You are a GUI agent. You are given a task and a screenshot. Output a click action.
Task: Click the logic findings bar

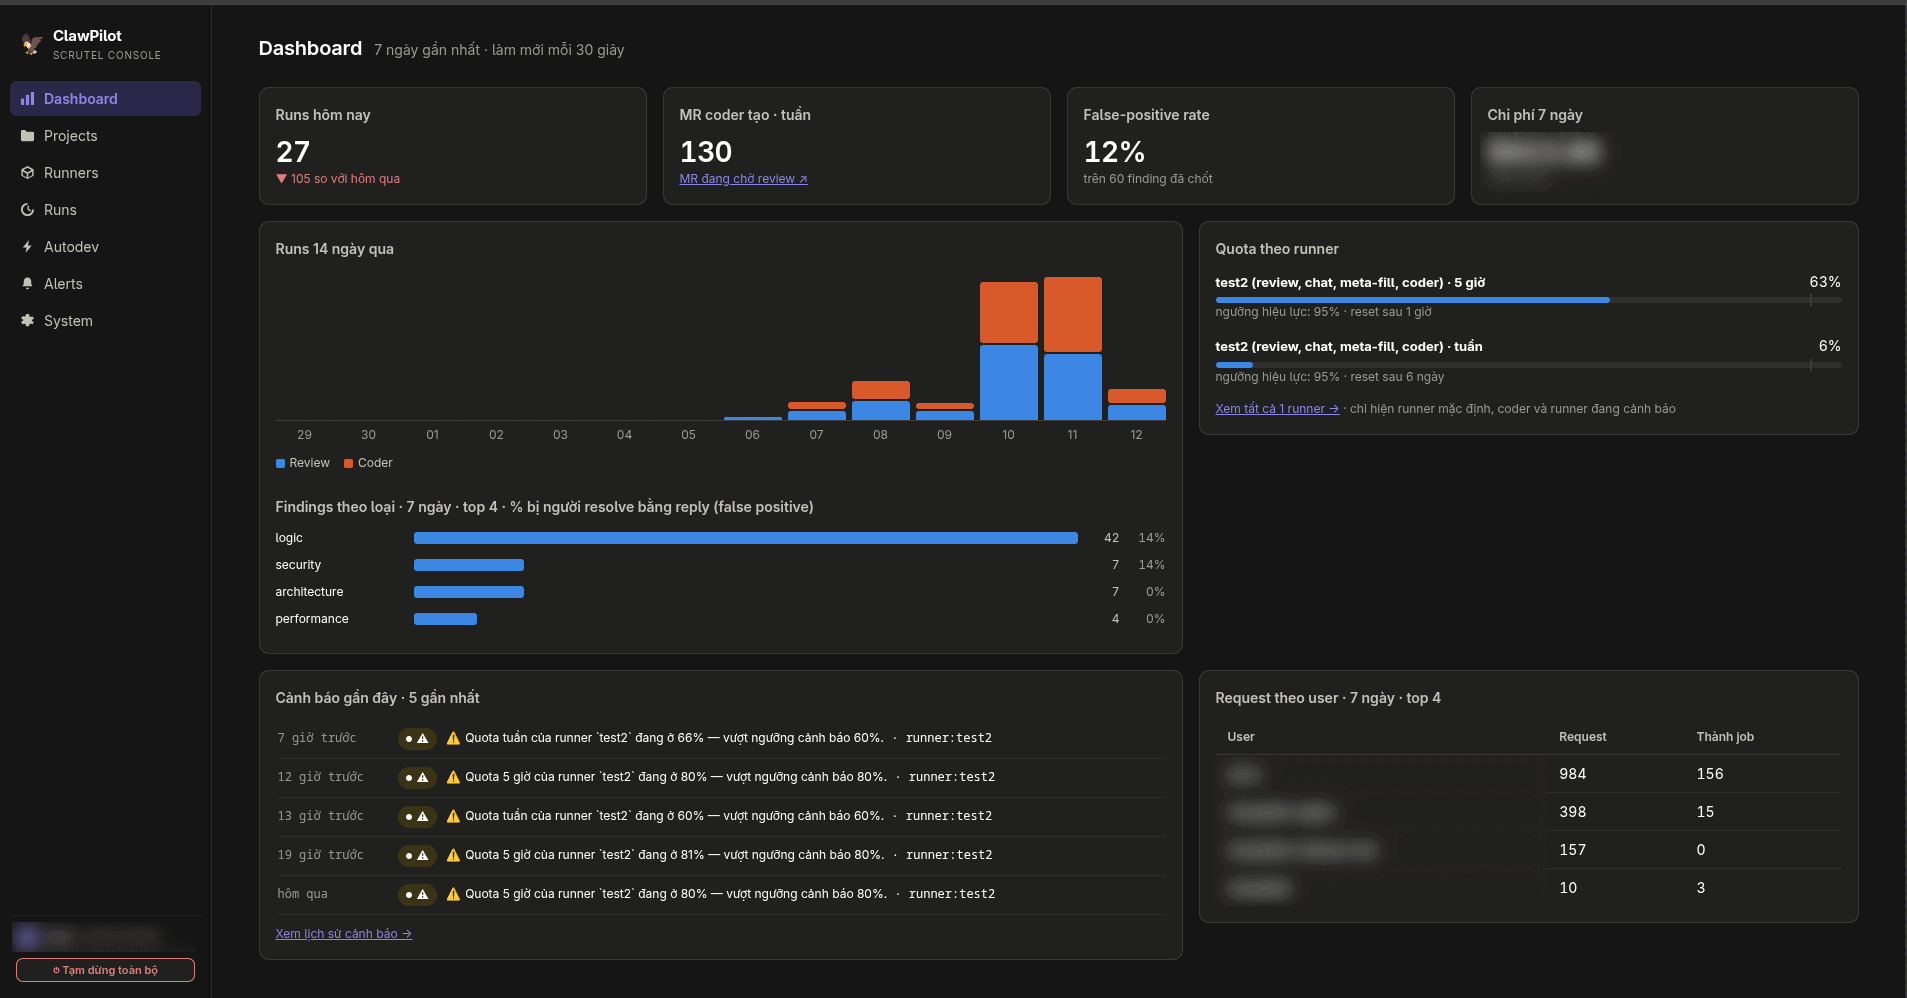[745, 538]
